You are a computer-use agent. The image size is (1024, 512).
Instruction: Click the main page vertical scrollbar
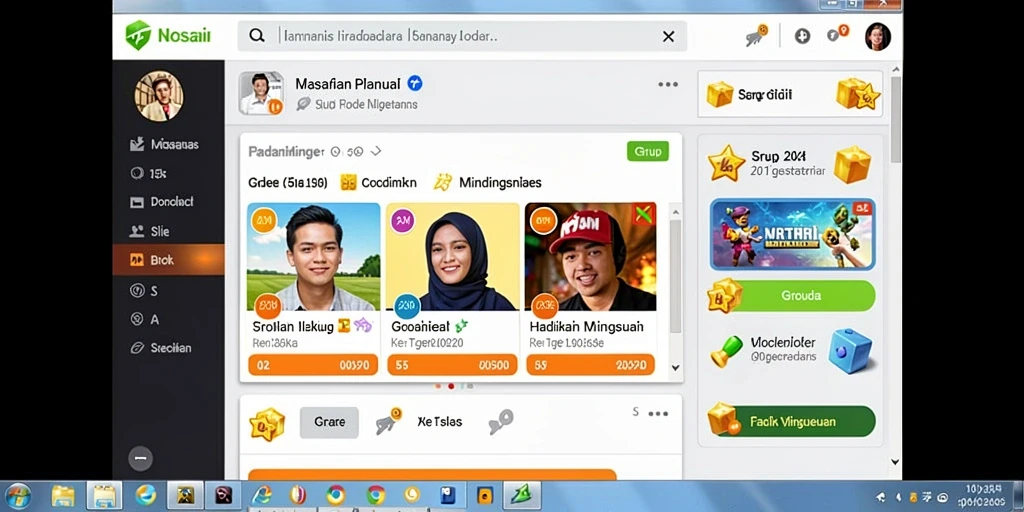pos(895,120)
